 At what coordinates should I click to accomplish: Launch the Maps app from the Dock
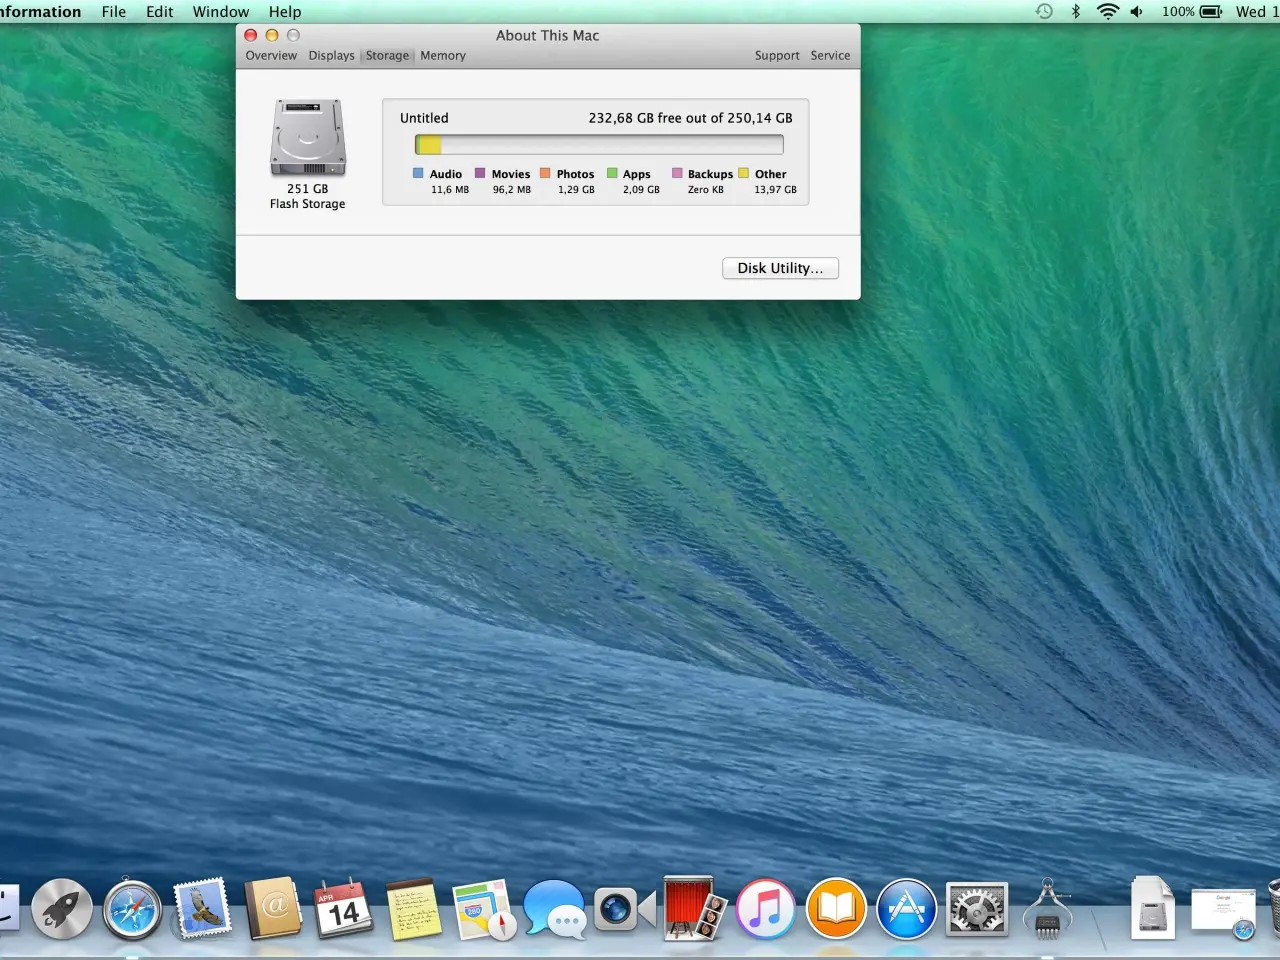click(484, 909)
